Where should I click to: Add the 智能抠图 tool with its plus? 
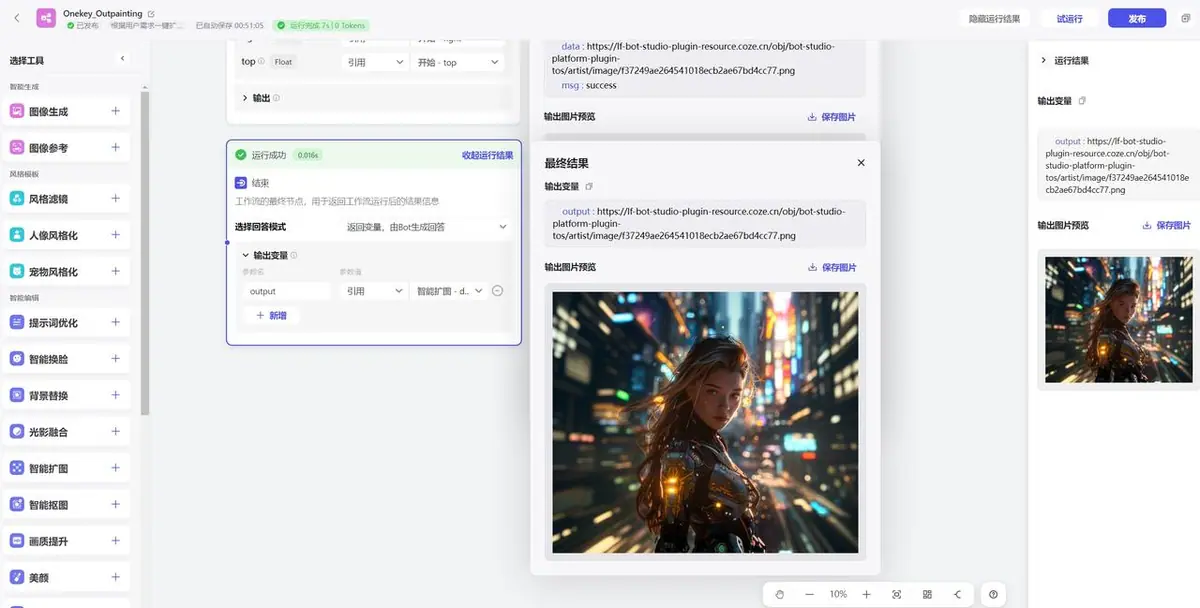click(x=115, y=504)
